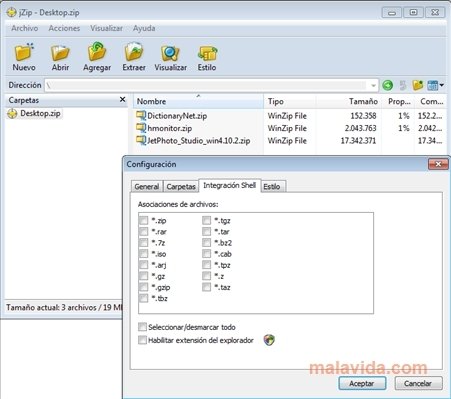Sort by the Com... column header
This screenshot has width=451, height=399.
[431, 101]
